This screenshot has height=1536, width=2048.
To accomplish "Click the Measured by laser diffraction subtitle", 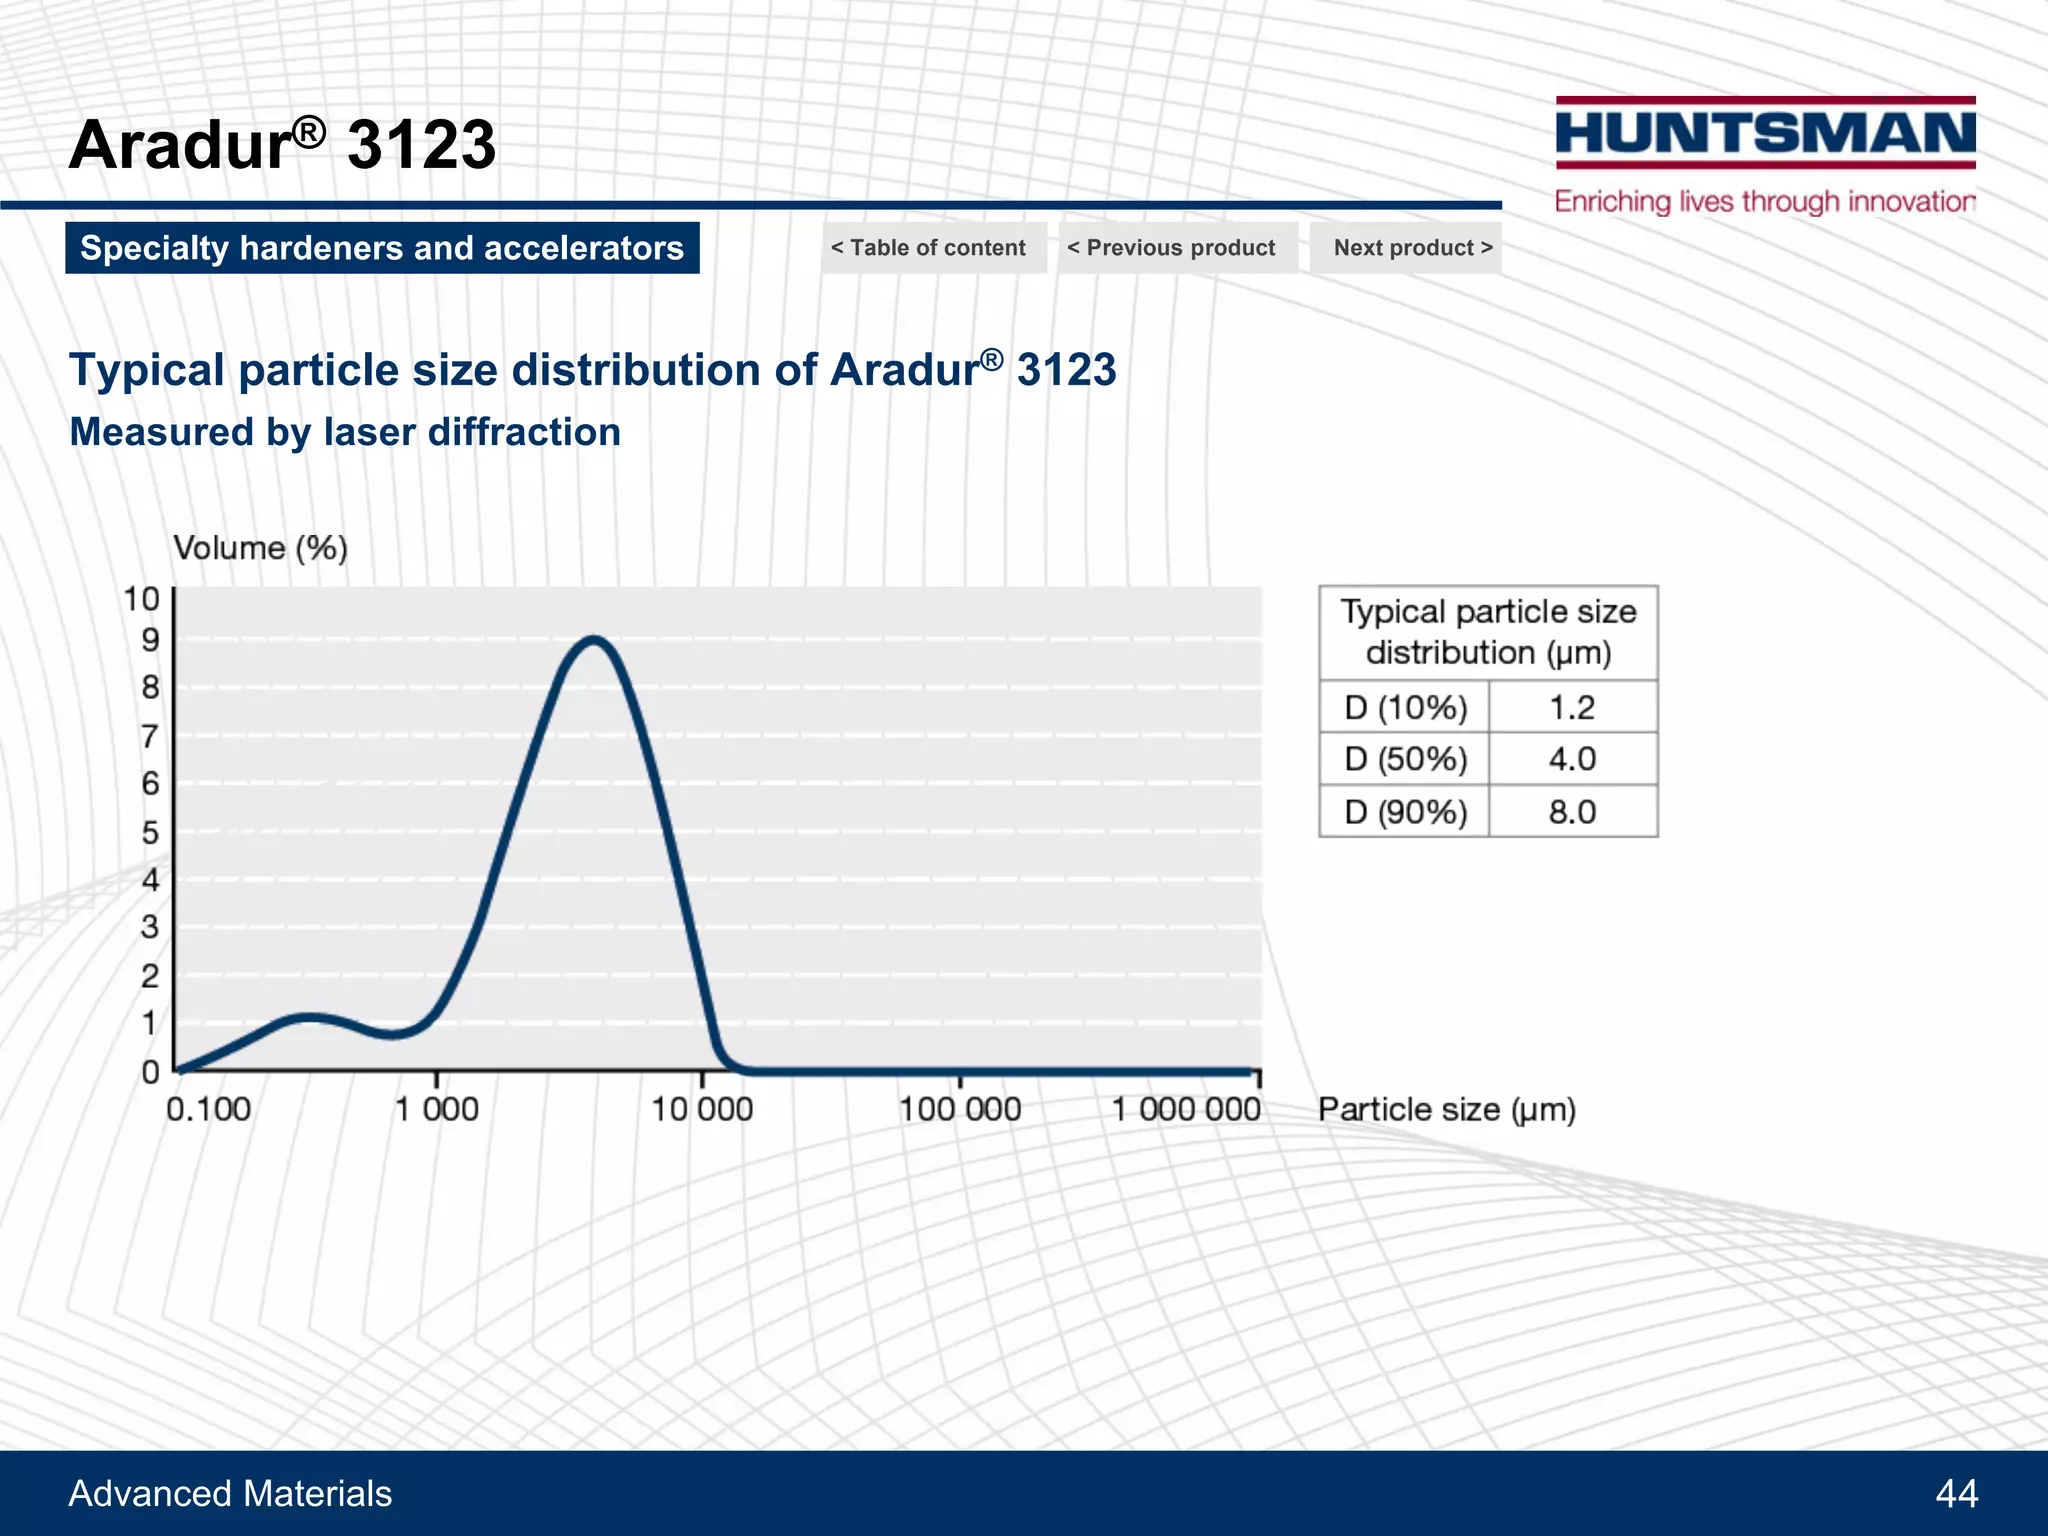I will pyautogui.click(x=345, y=433).
